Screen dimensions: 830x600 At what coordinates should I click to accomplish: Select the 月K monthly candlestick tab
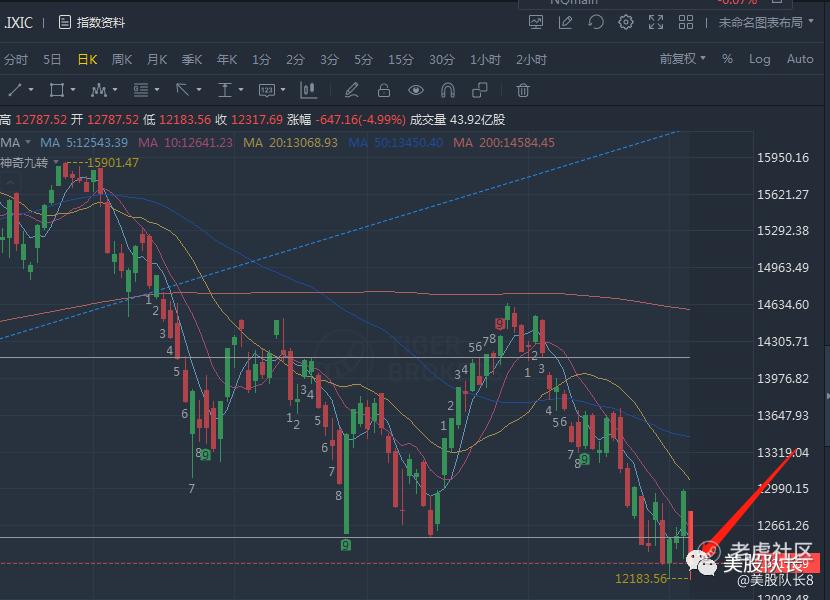point(157,59)
